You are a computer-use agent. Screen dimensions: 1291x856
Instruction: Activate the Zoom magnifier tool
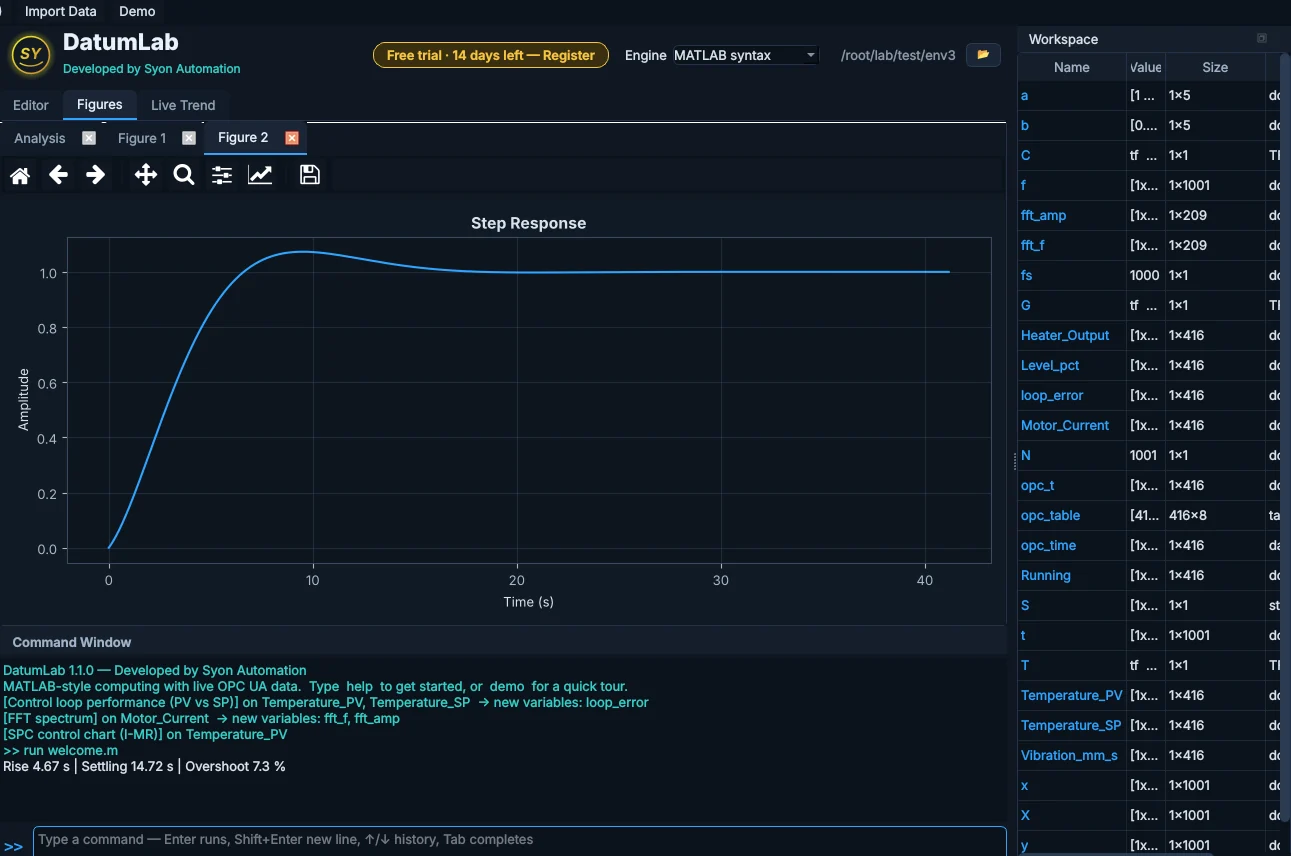pyautogui.click(x=184, y=175)
